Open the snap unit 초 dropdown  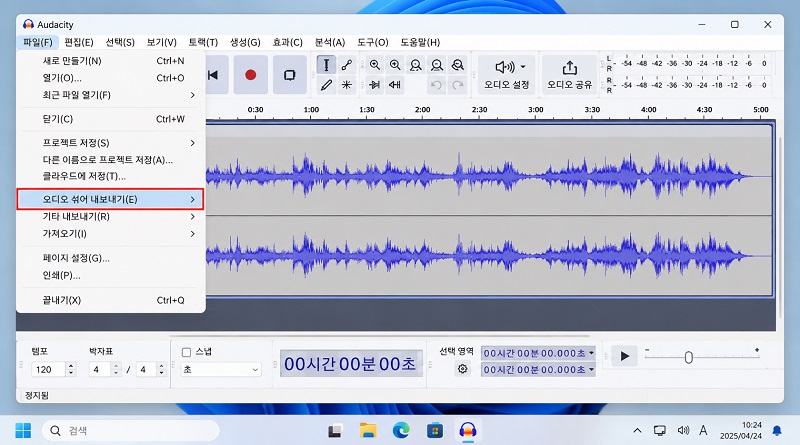click(x=221, y=369)
